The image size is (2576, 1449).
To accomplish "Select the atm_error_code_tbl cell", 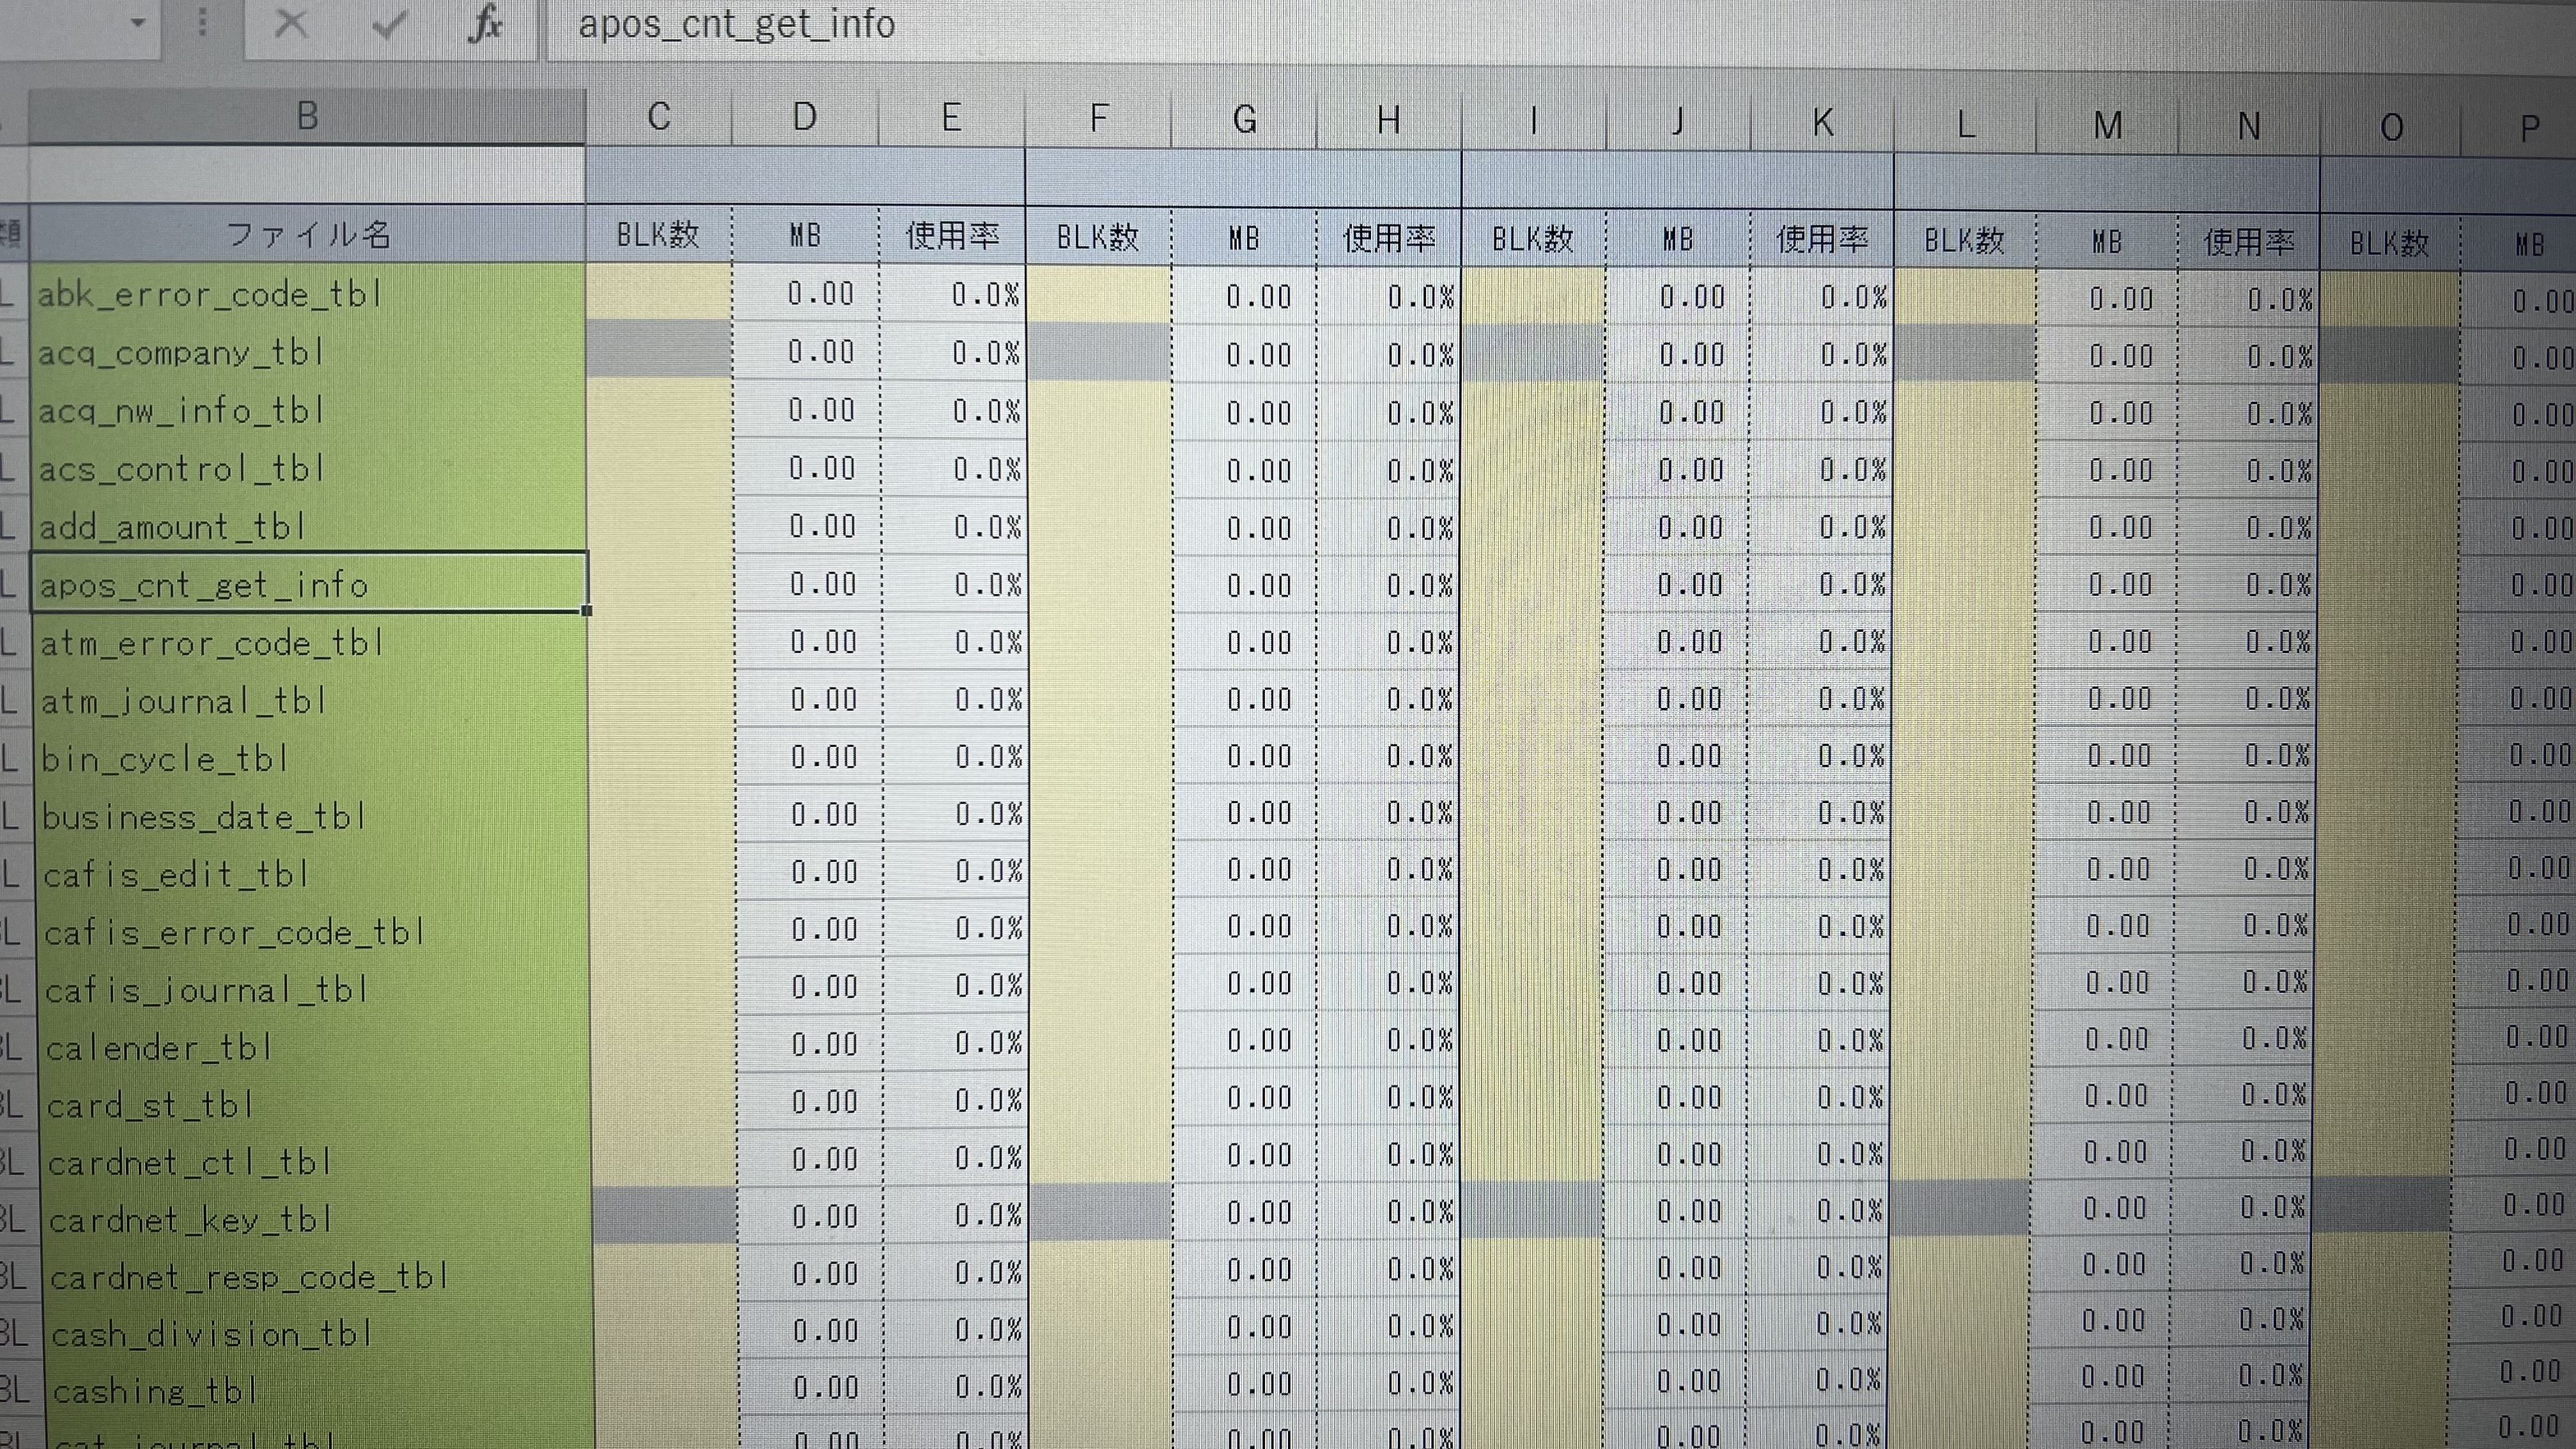I will pyautogui.click(x=312, y=642).
